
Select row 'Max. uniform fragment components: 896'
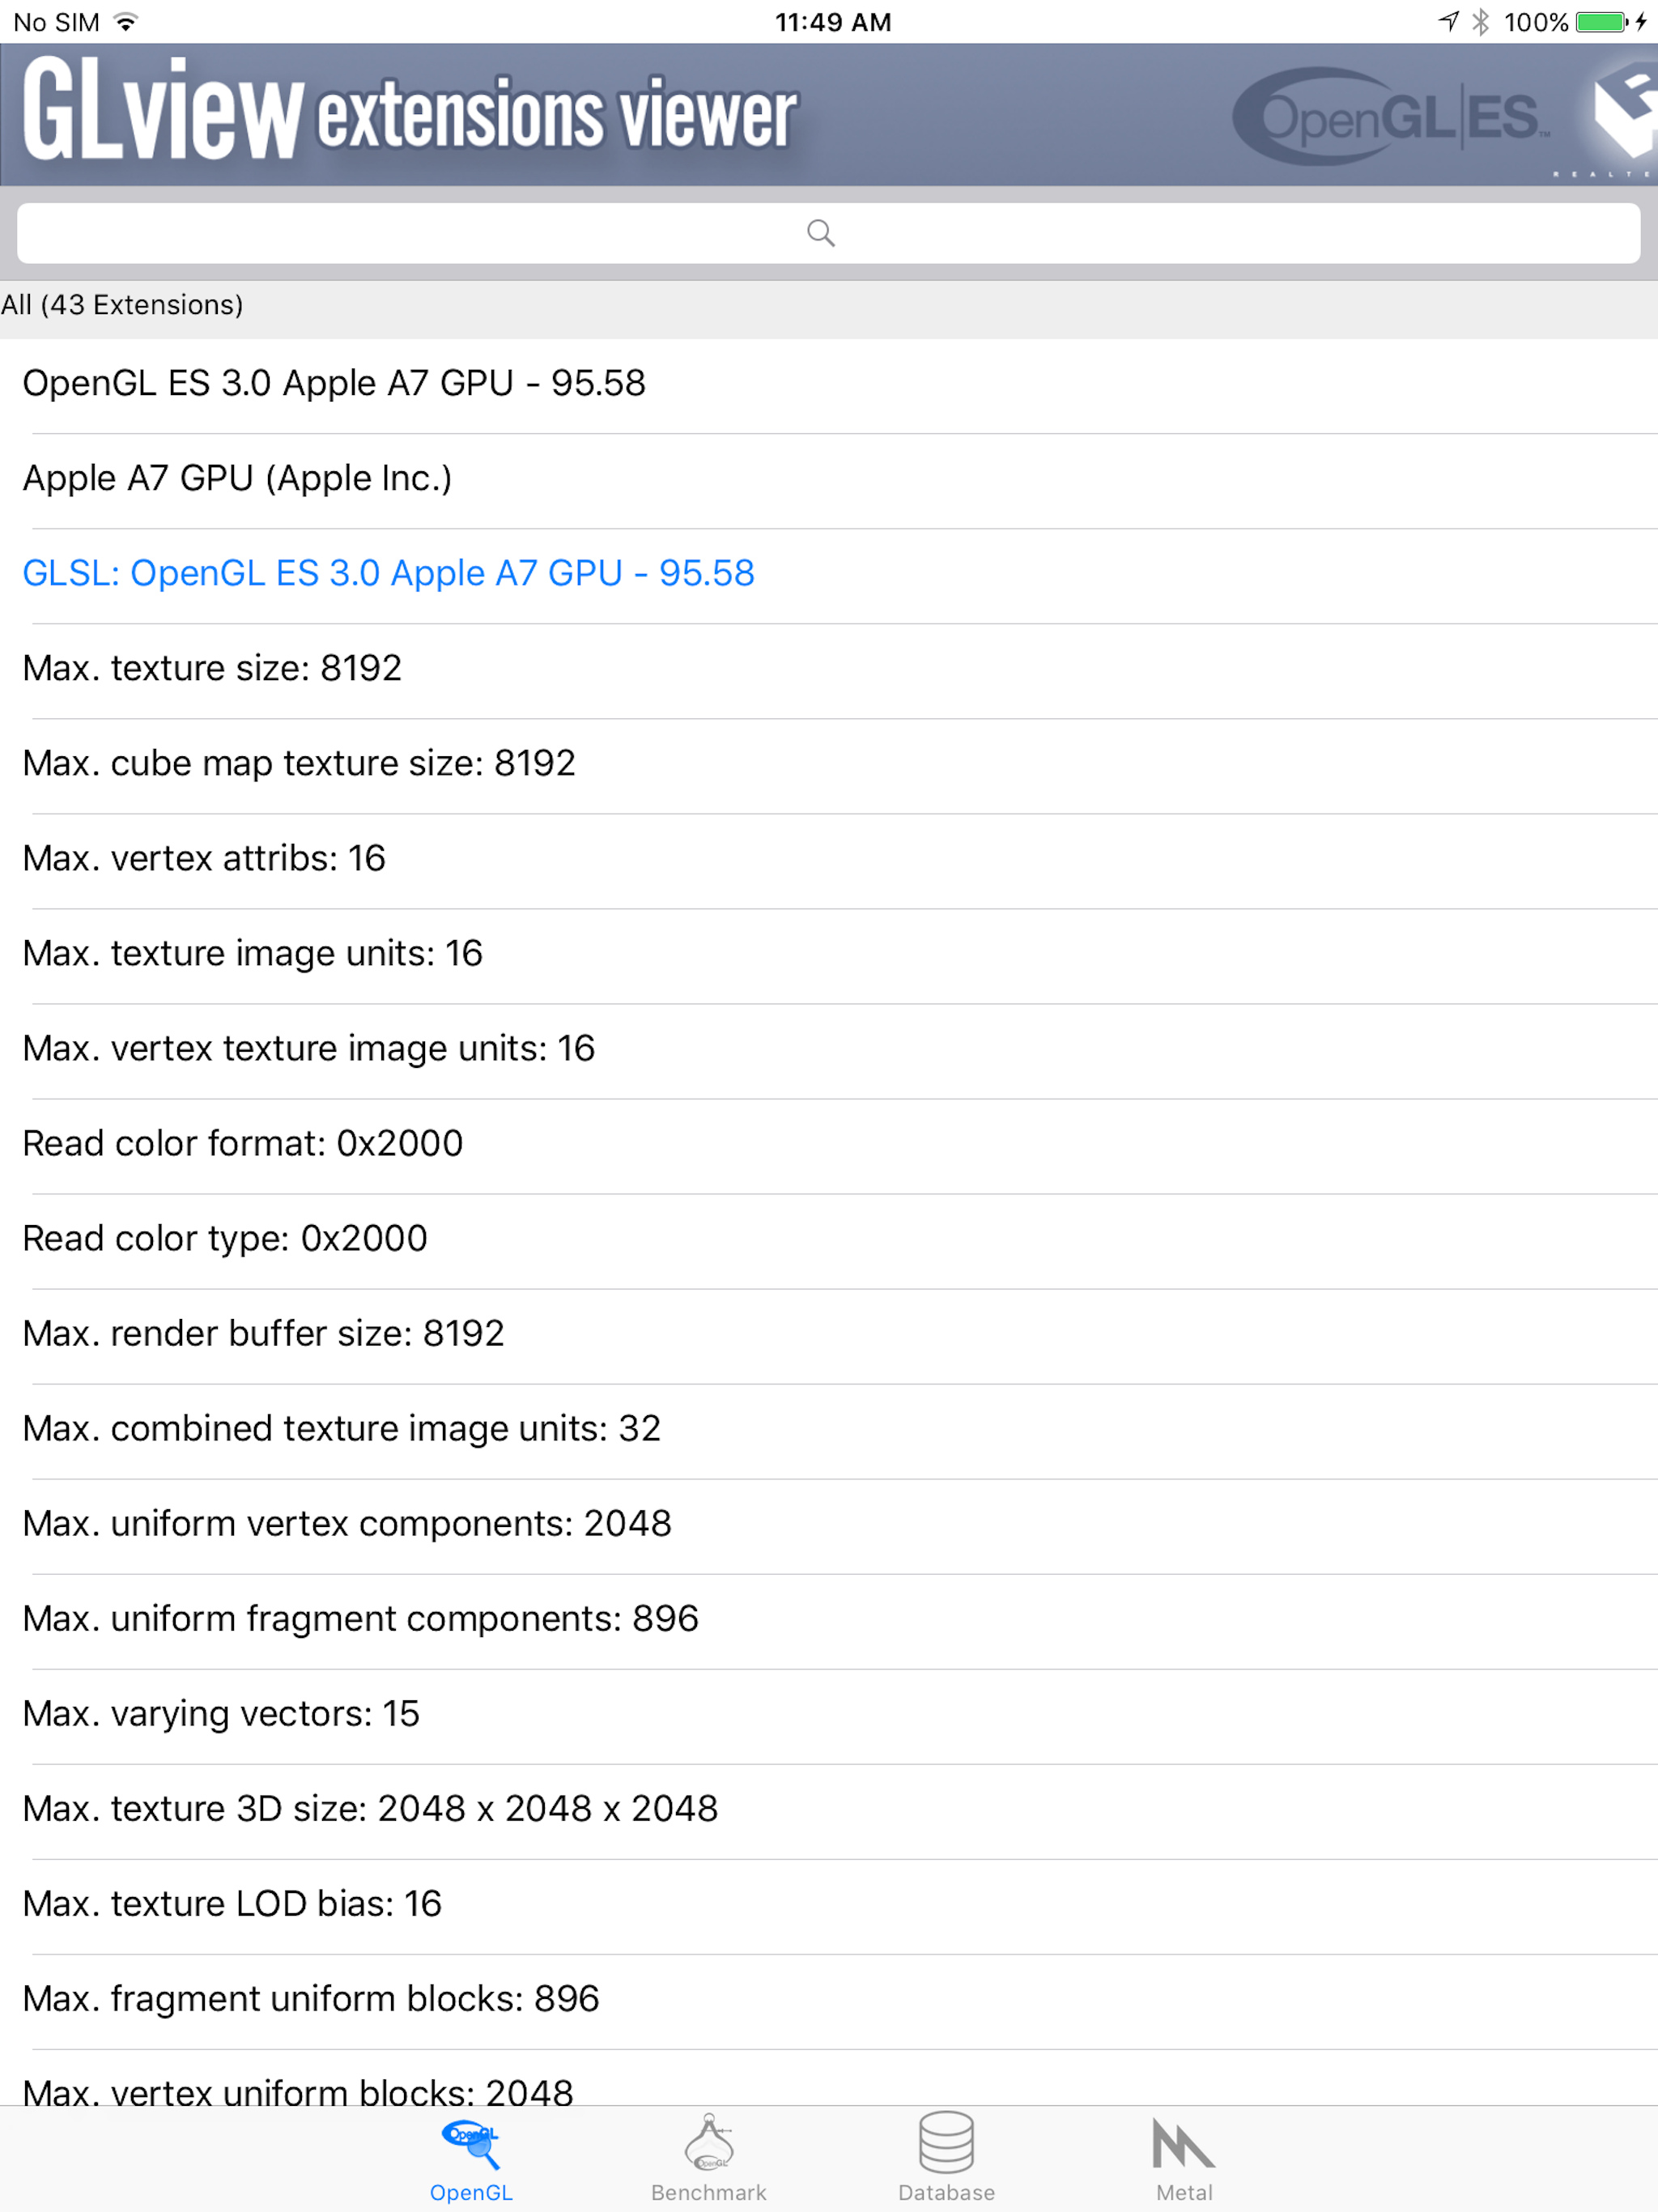[x=829, y=1621]
